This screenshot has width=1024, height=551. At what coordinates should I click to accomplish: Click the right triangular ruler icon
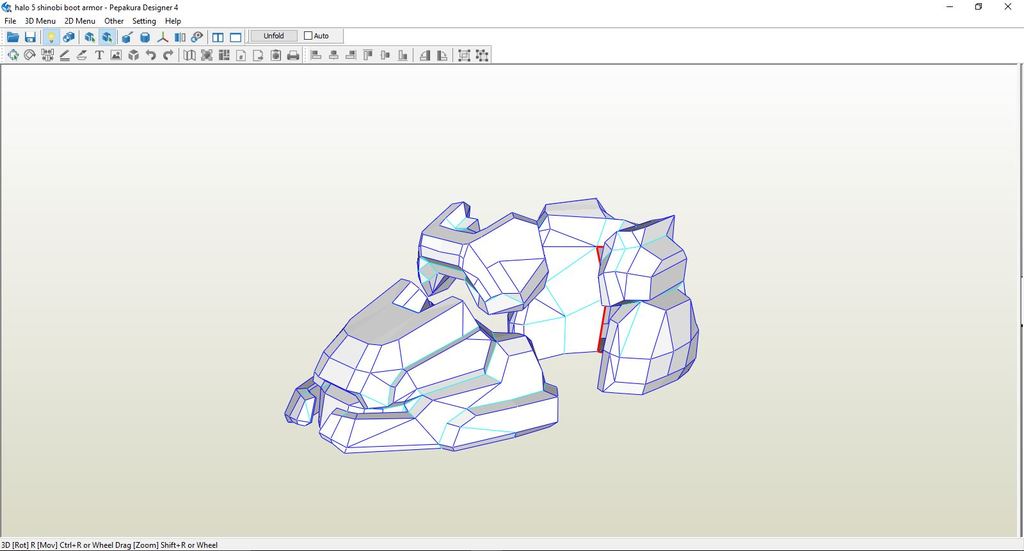pyautogui.click(x=443, y=55)
